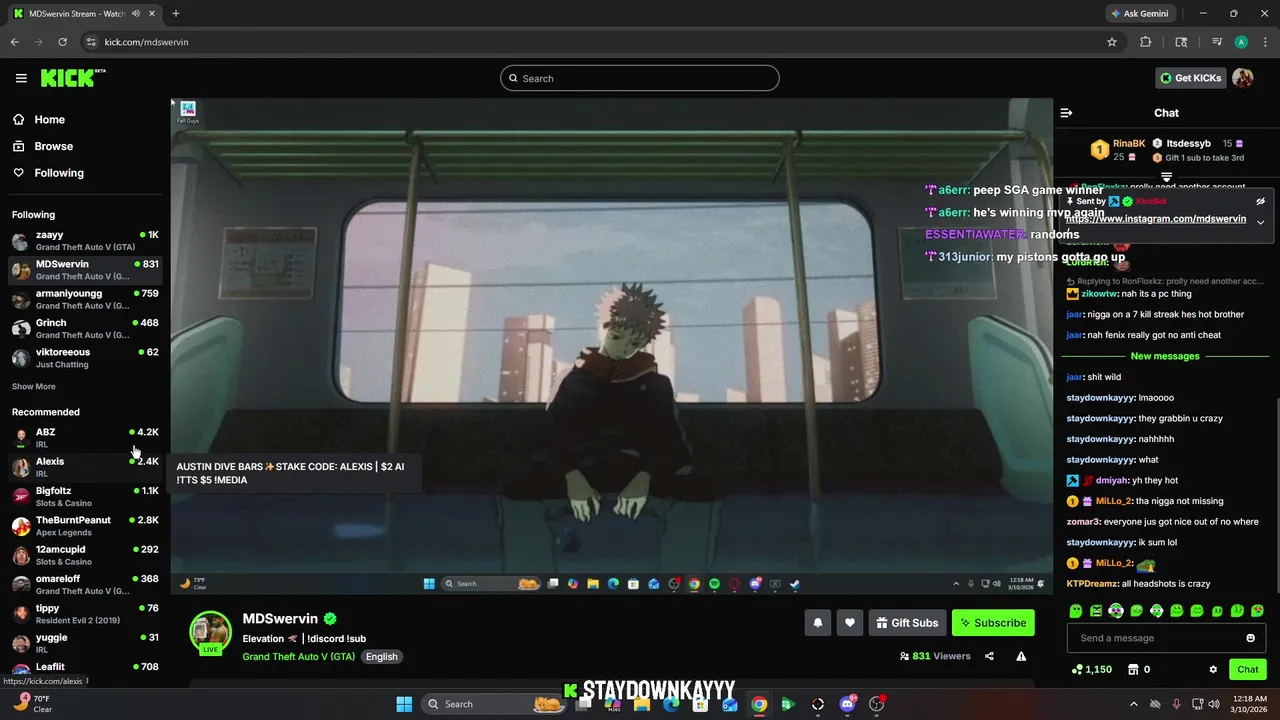The width and height of the screenshot is (1280, 720).
Task: Click the kick.com/MDSwervin address bar
Action: [x=600, y=42]
